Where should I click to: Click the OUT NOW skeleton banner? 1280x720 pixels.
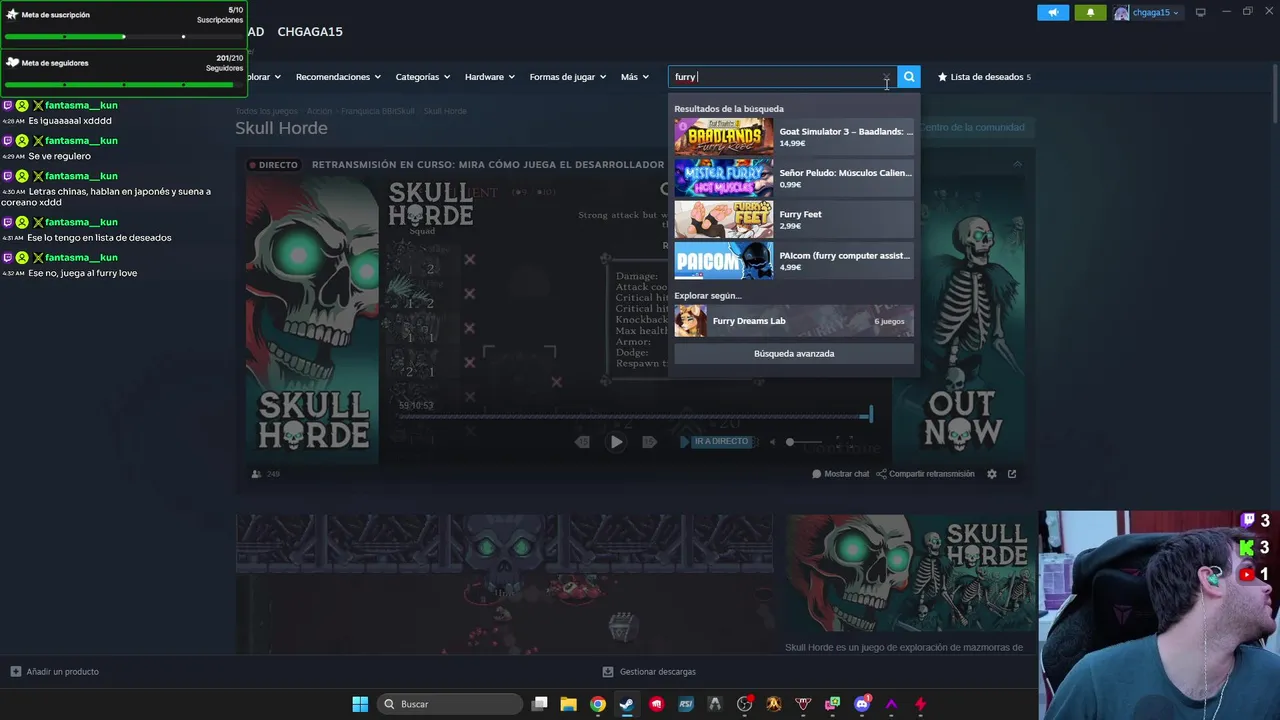point(959,320)
